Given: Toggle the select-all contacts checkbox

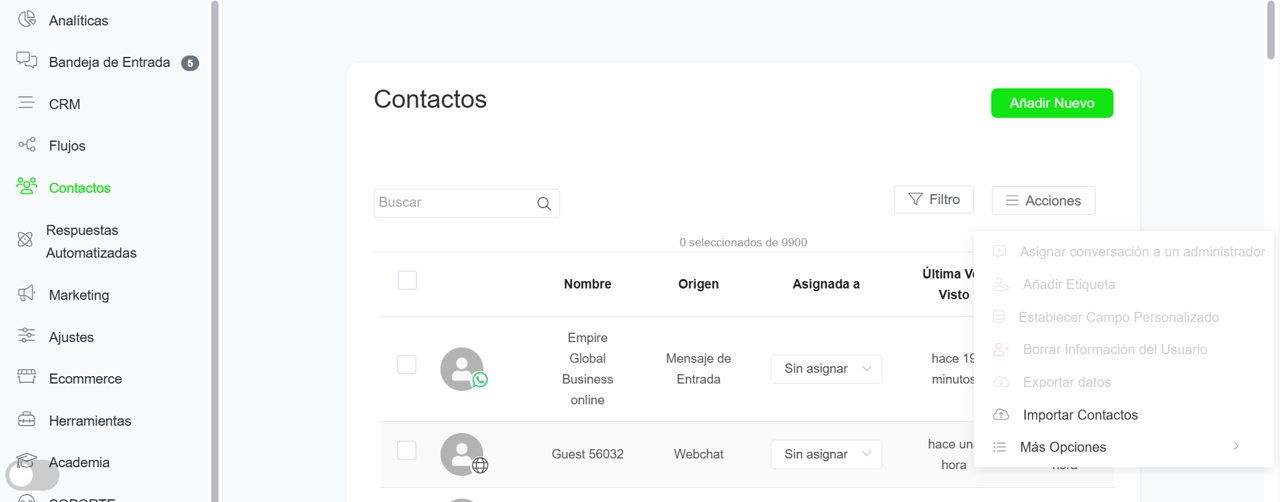Looking at the screenshot, I should coord(407,281).
